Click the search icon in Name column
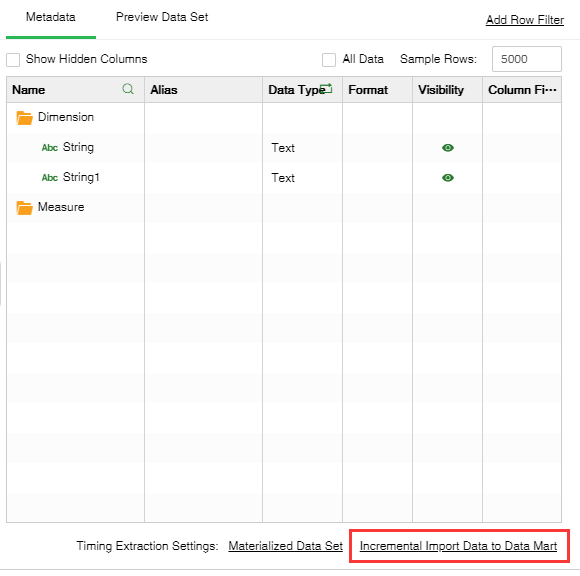This screenshot has height=576, width=580. point(128,89)
